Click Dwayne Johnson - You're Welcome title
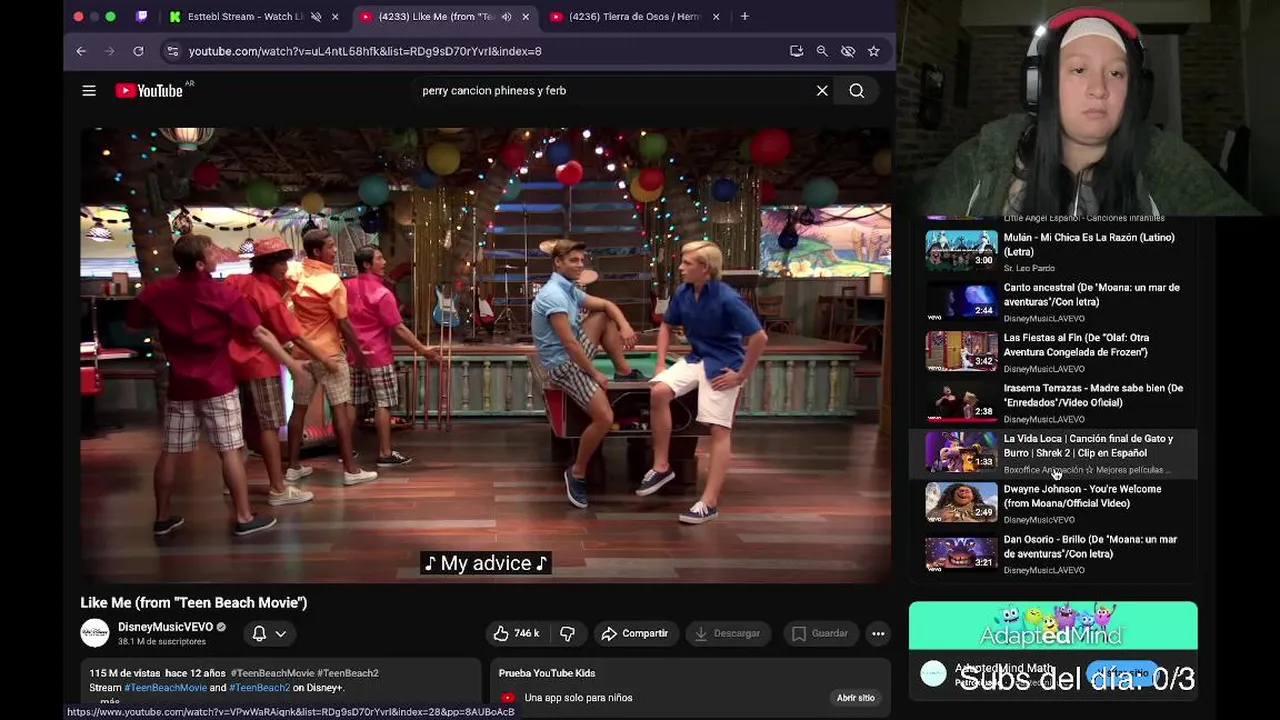1280x720 pixels. pyautogui.click(x=1082, y=496)
